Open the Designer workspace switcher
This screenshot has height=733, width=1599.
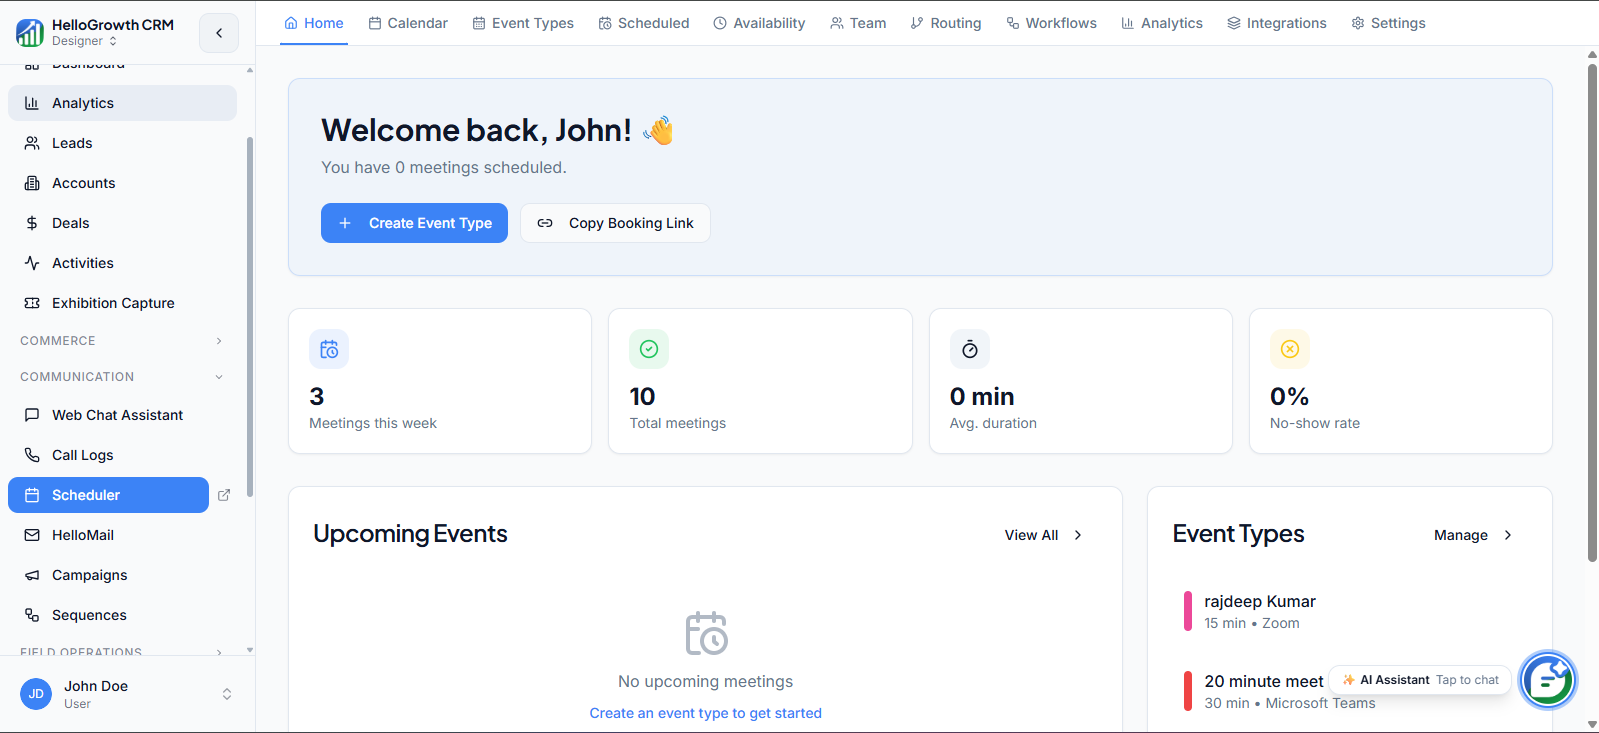tap(85, 41)
